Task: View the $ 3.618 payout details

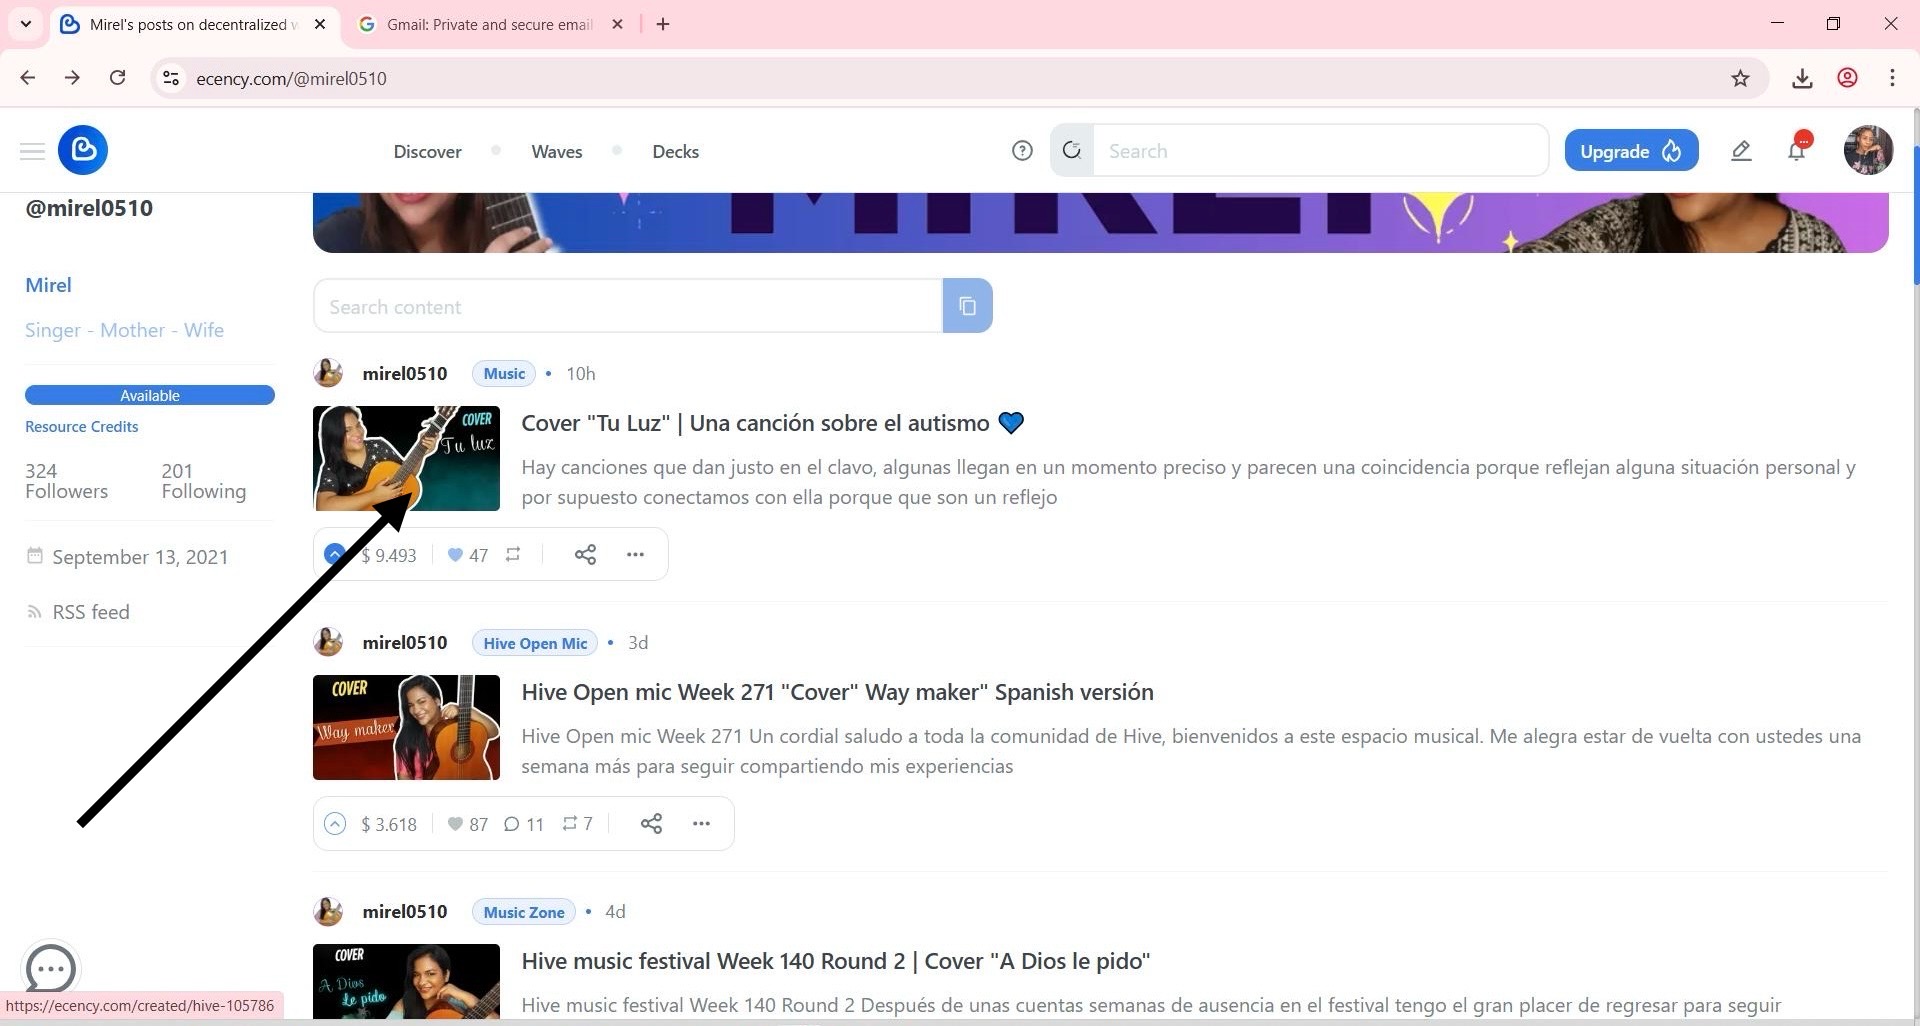Action: 389,824
